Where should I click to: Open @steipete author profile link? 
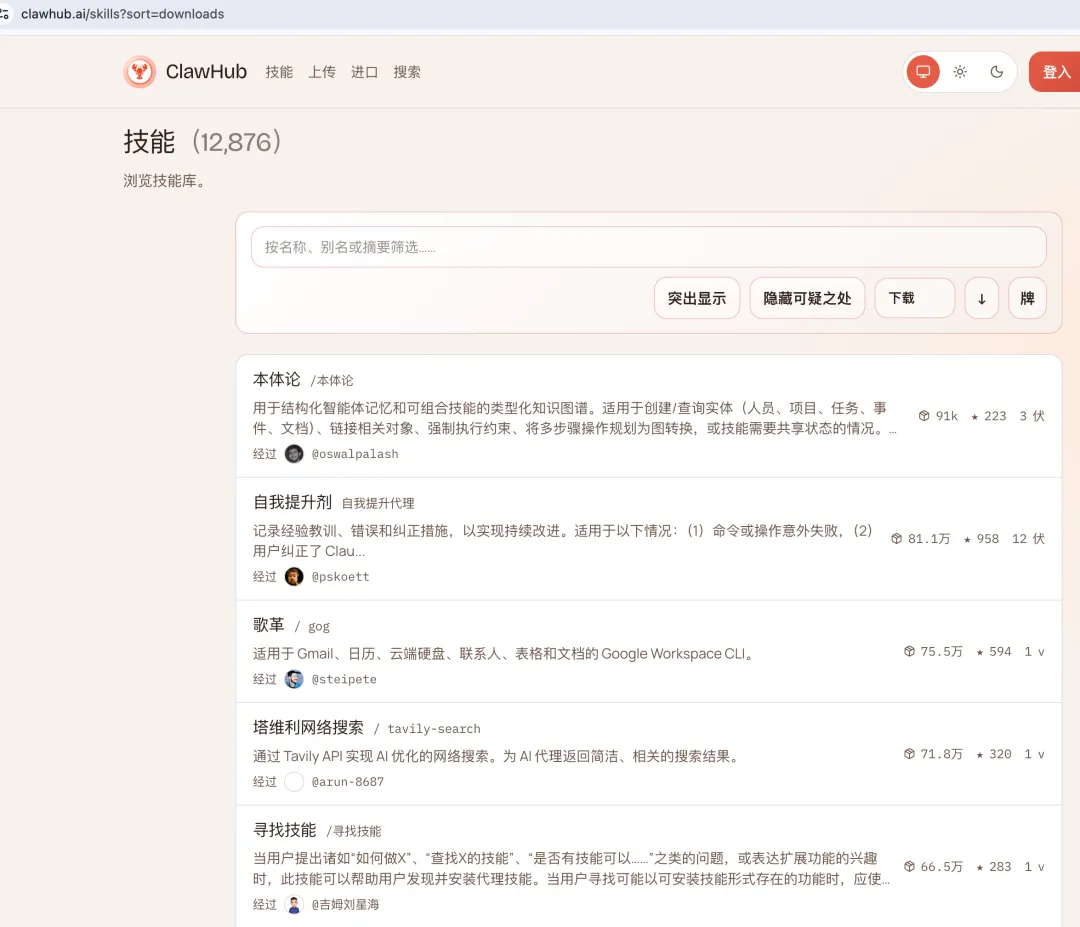(x=344, y=679)
